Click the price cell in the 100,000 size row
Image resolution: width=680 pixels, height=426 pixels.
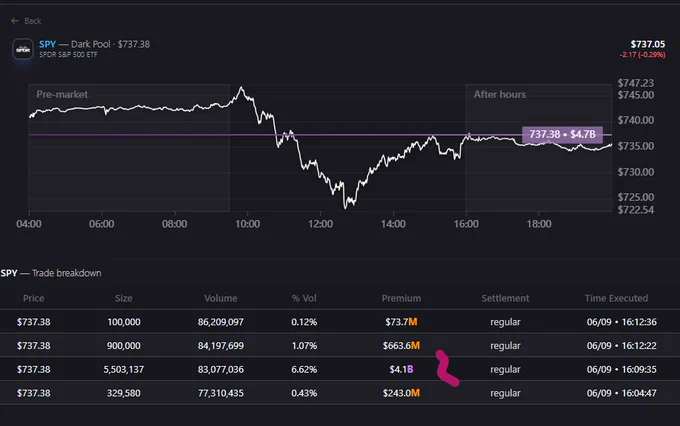33,322
